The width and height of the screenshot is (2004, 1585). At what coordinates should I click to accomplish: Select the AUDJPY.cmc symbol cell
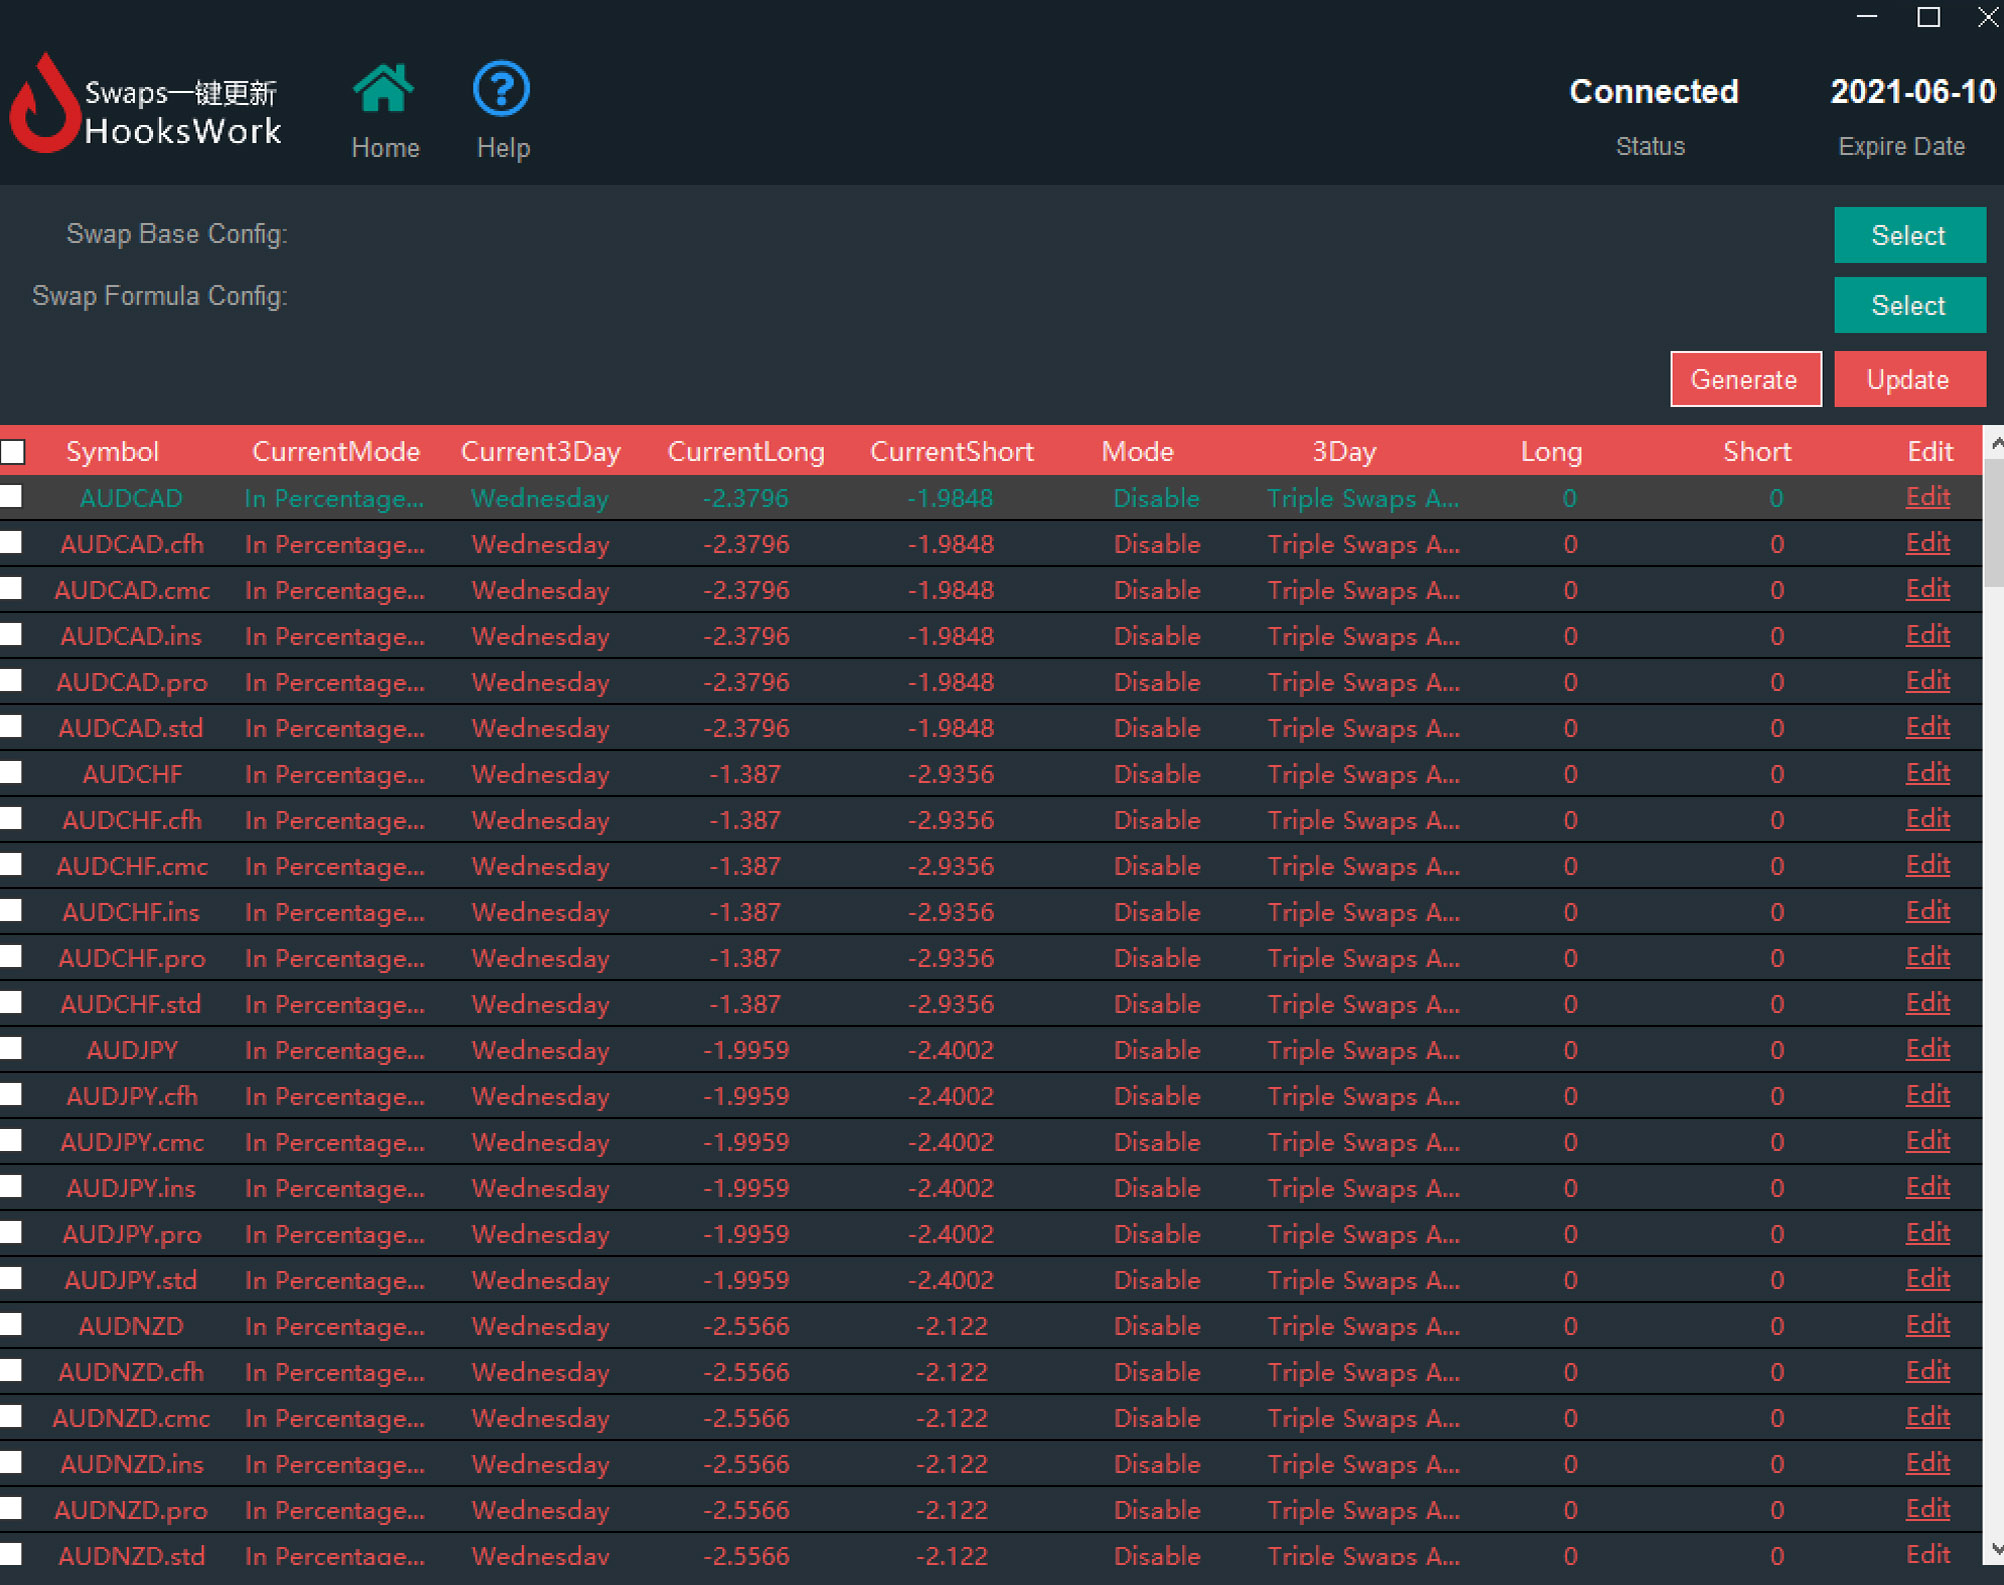click(x=131, y=1142)
